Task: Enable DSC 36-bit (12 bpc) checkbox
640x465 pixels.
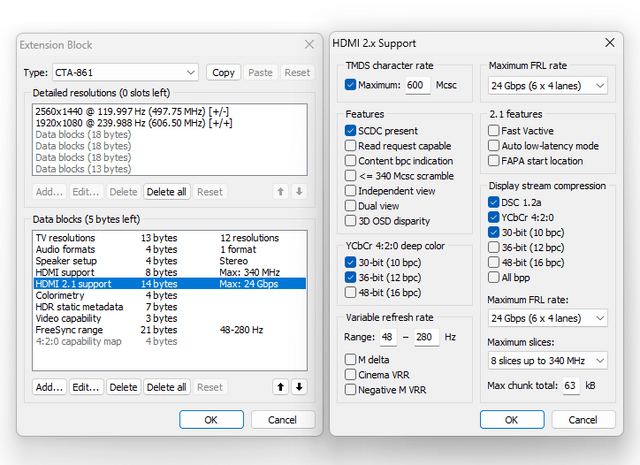Action: pyautogui.click(x=493, y=247)
